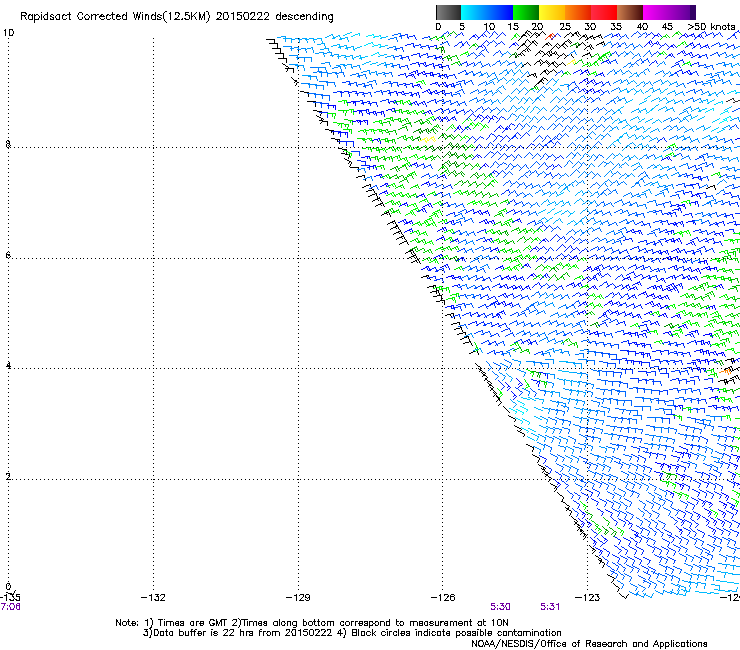Click the legend tick label 25
The height and width of the screenshot is (650, 740).
[565, 27]
